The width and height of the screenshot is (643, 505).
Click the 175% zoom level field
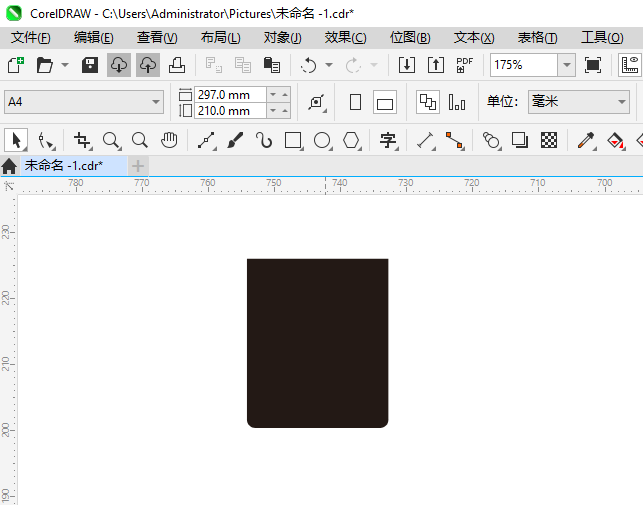click(524, 65)
